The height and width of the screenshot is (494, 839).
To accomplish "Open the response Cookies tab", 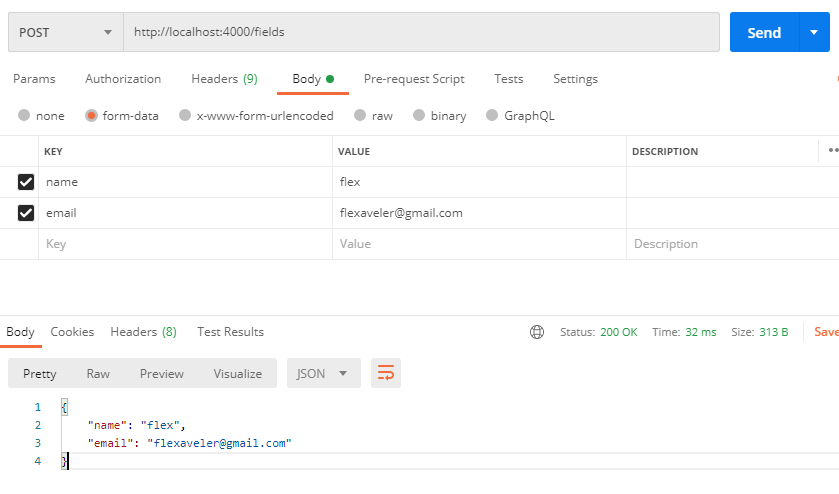I will click(x=72, y=332).
